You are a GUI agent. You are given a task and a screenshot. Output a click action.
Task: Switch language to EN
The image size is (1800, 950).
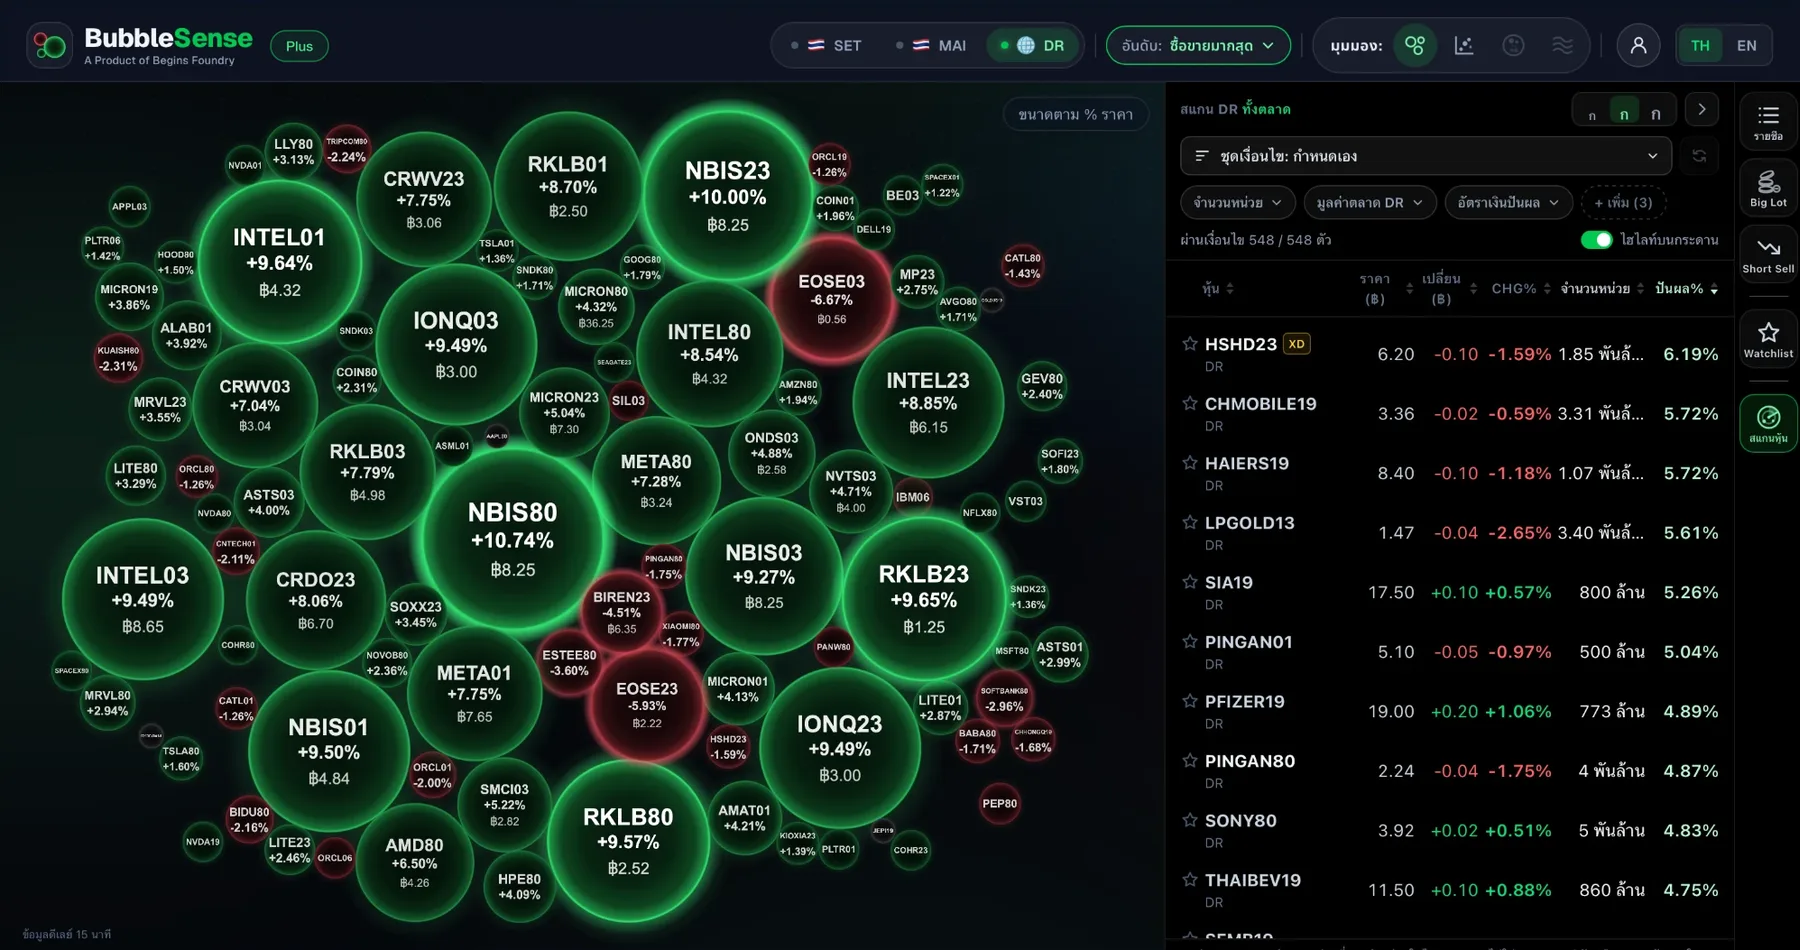[1746, 45]
